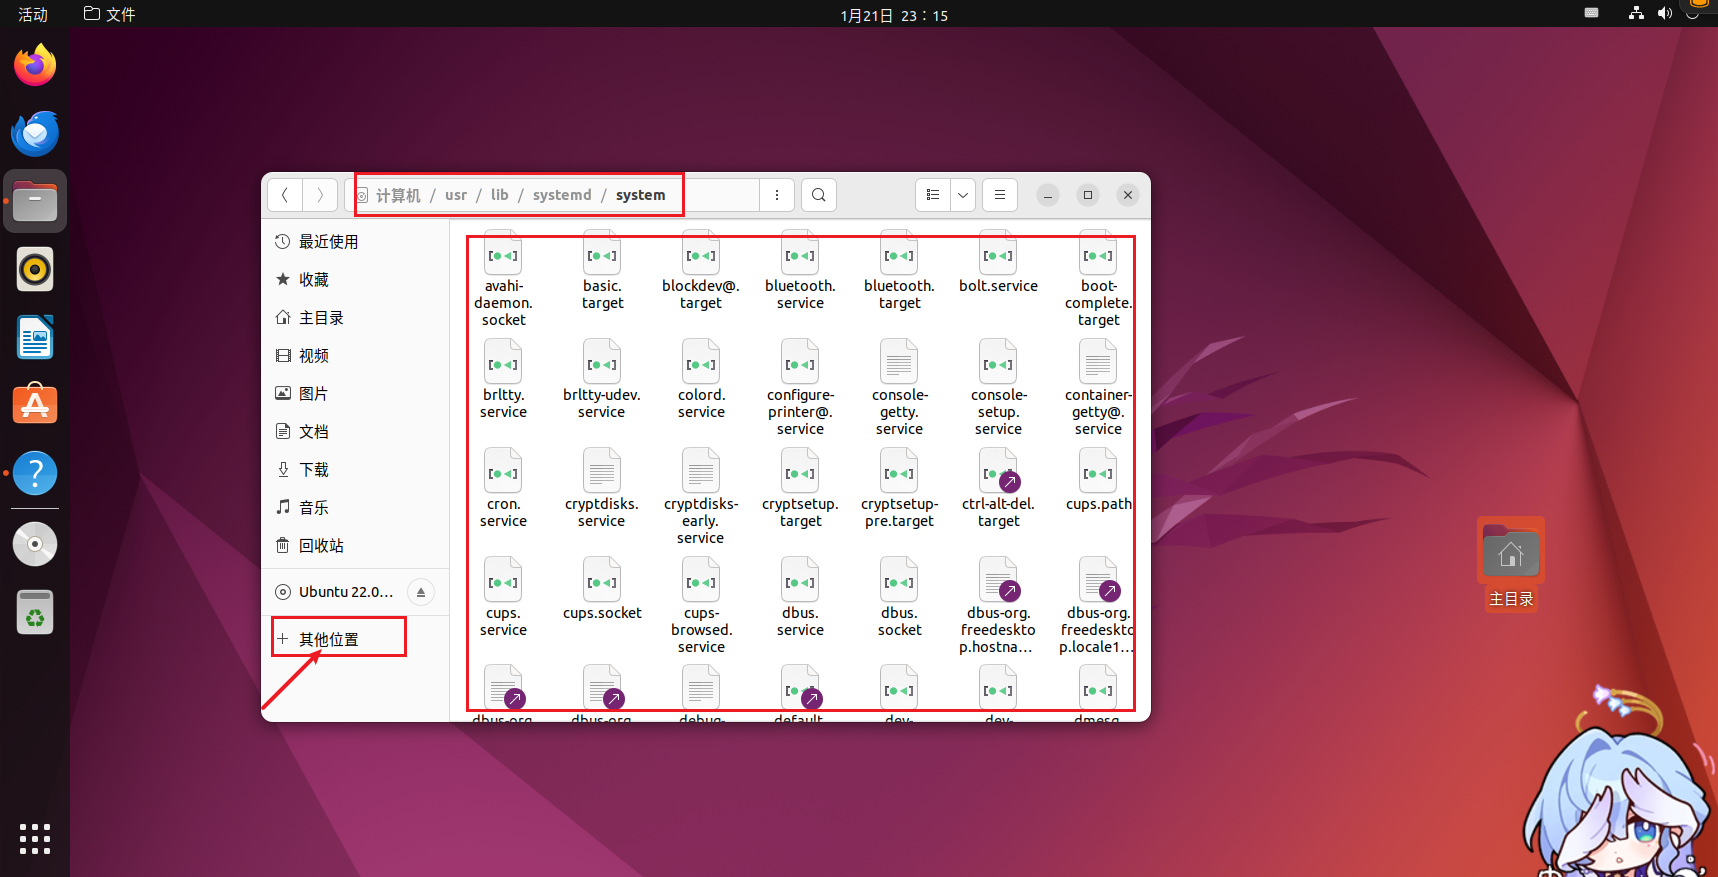1718x877 pixels.
Task: Click the 'systemd' breadcrumb segment
Action: 561,195
